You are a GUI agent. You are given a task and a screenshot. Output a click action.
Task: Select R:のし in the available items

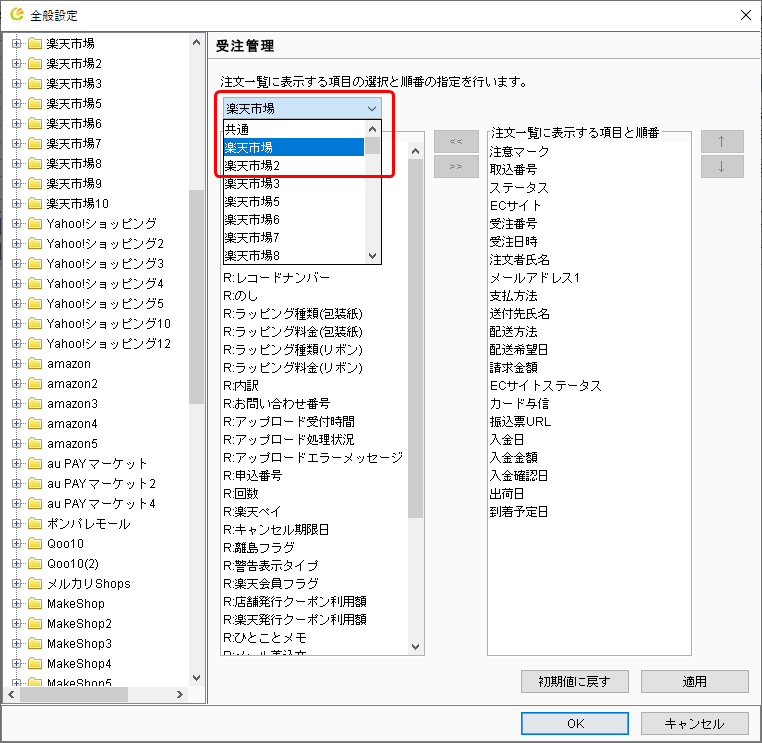pyautogui.click(x=241, y=295)
